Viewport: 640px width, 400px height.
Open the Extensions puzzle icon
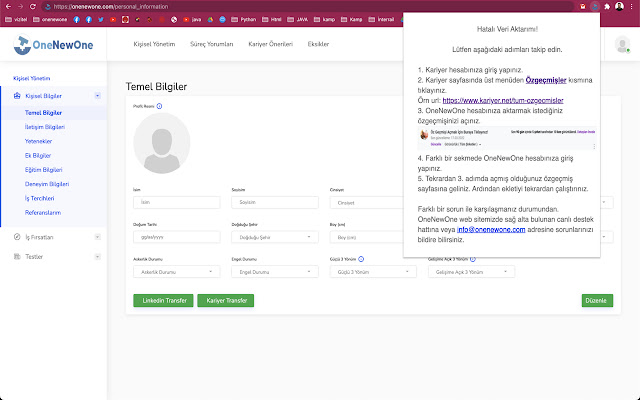607,7
